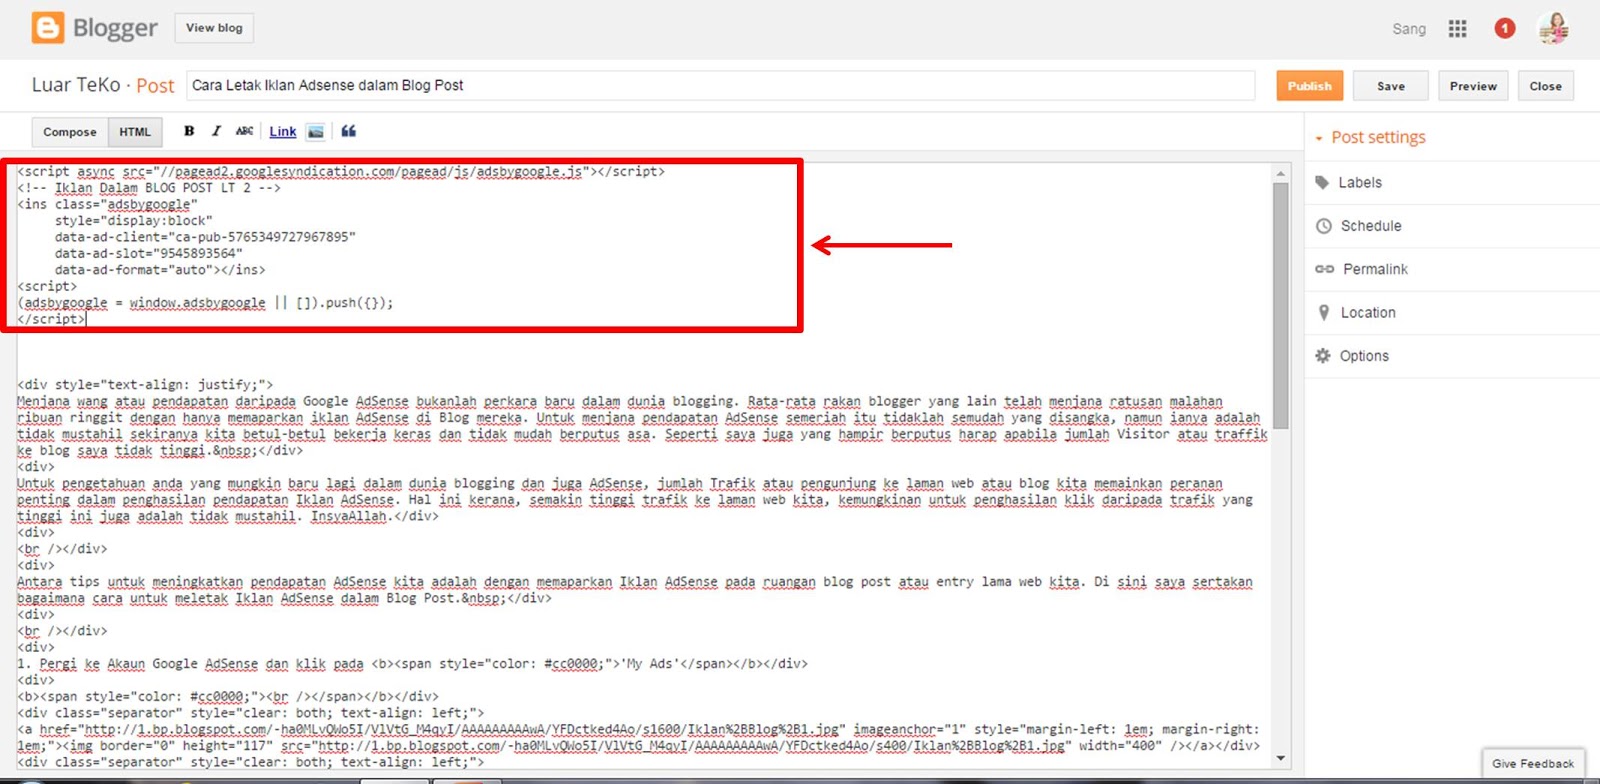Click the 'Pergi ke Akaun Google AdSense' line

tap(412, 663)
